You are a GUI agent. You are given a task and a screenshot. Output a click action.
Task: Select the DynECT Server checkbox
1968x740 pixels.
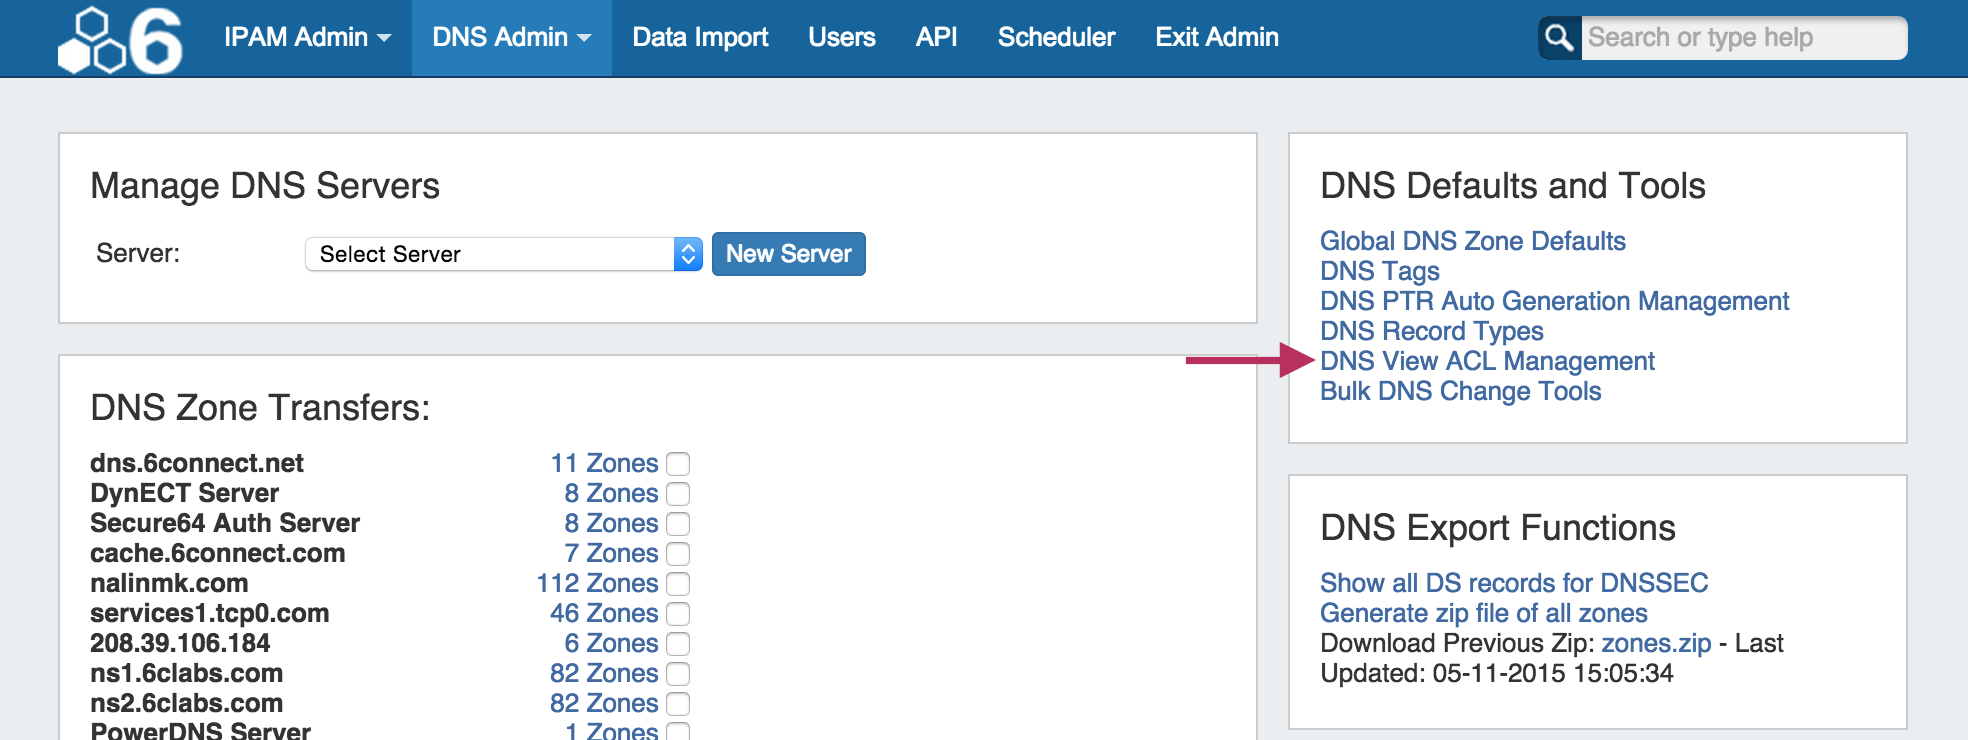(678, 494)
